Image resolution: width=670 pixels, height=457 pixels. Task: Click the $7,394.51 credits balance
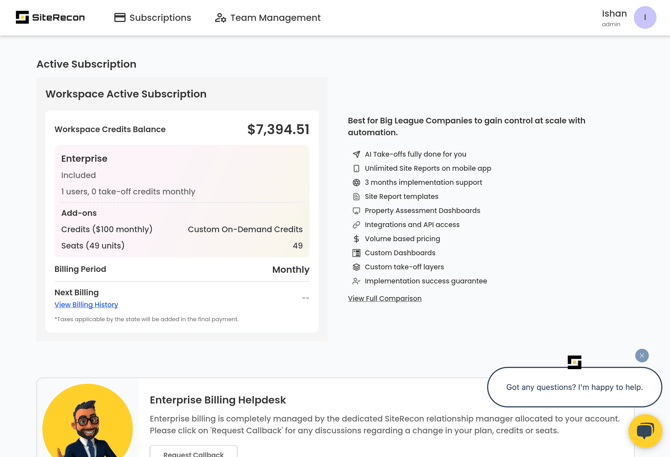point(278,129)
